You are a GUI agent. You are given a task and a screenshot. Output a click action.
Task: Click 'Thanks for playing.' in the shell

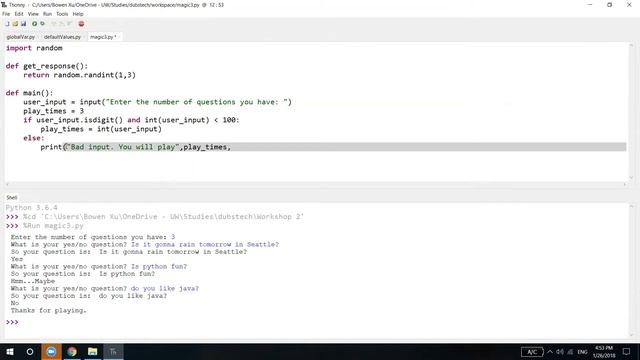point(49,311)
